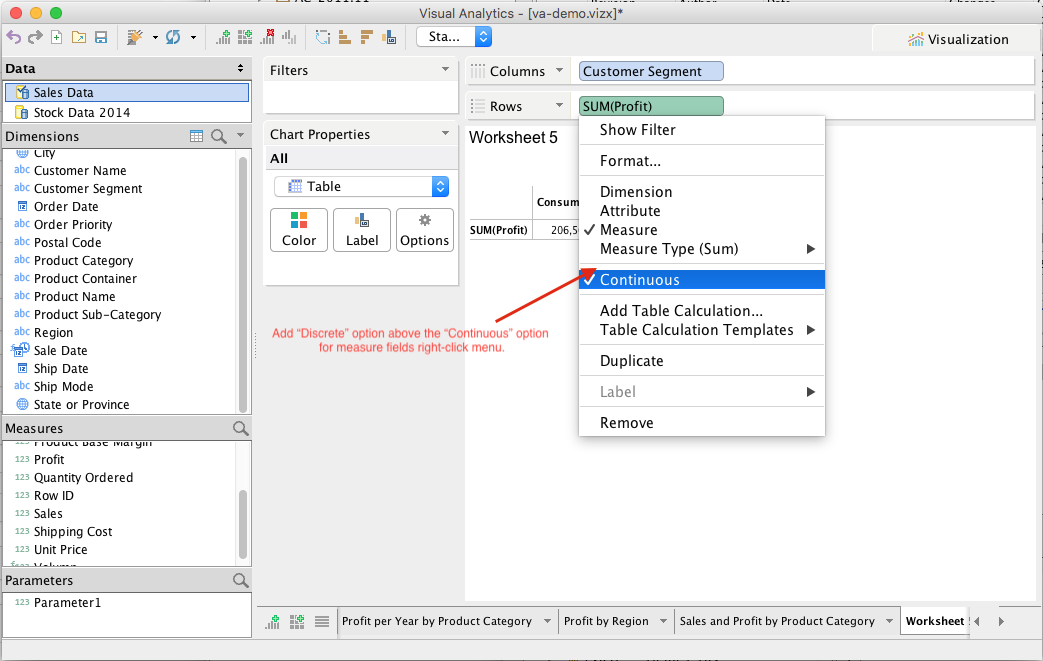
Task: Select Dimension in the context menu
Action: click(702, 192)
